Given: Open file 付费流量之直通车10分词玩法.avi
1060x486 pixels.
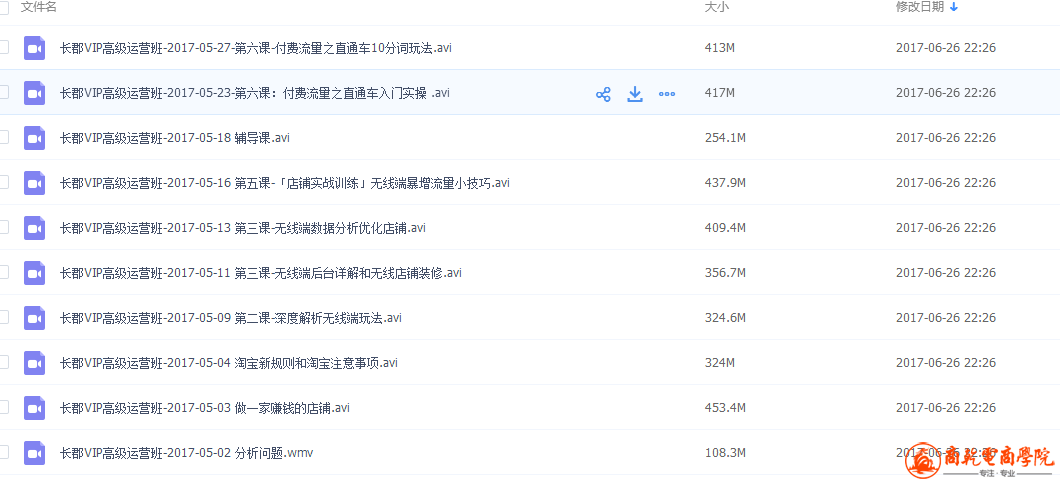Looking at the screenshot, I should tap(256, 48).
